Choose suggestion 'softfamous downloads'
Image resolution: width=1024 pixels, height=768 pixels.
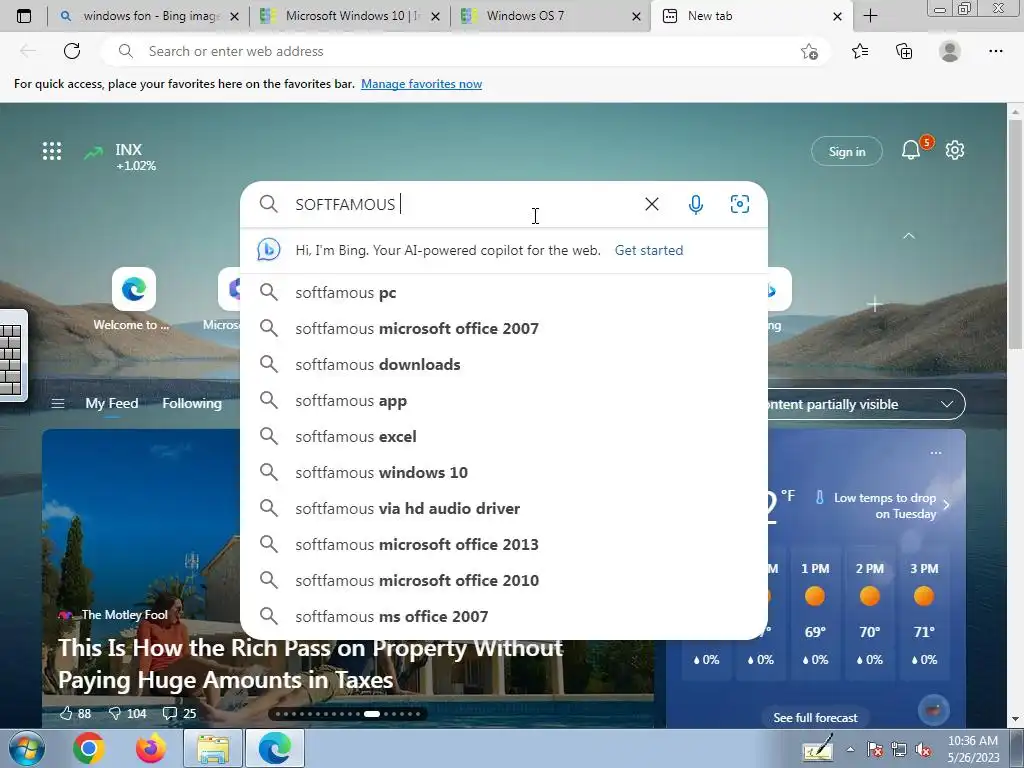tap(504, 364)
